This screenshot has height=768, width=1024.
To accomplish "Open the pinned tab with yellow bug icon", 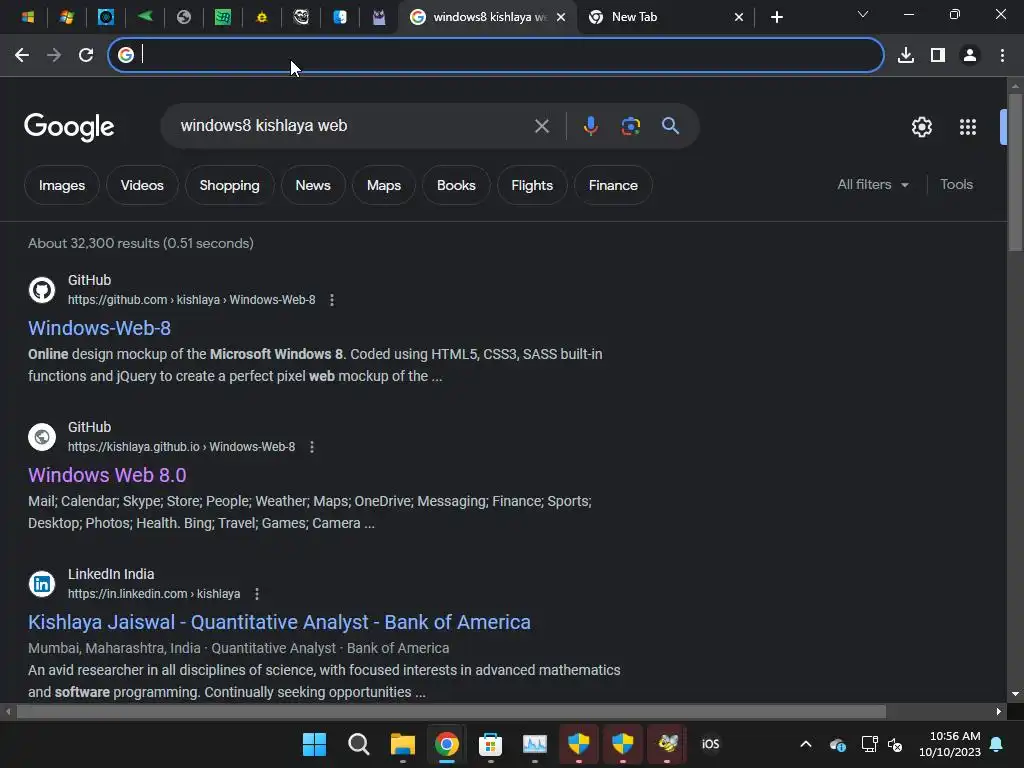I will [x=262, y=17].
